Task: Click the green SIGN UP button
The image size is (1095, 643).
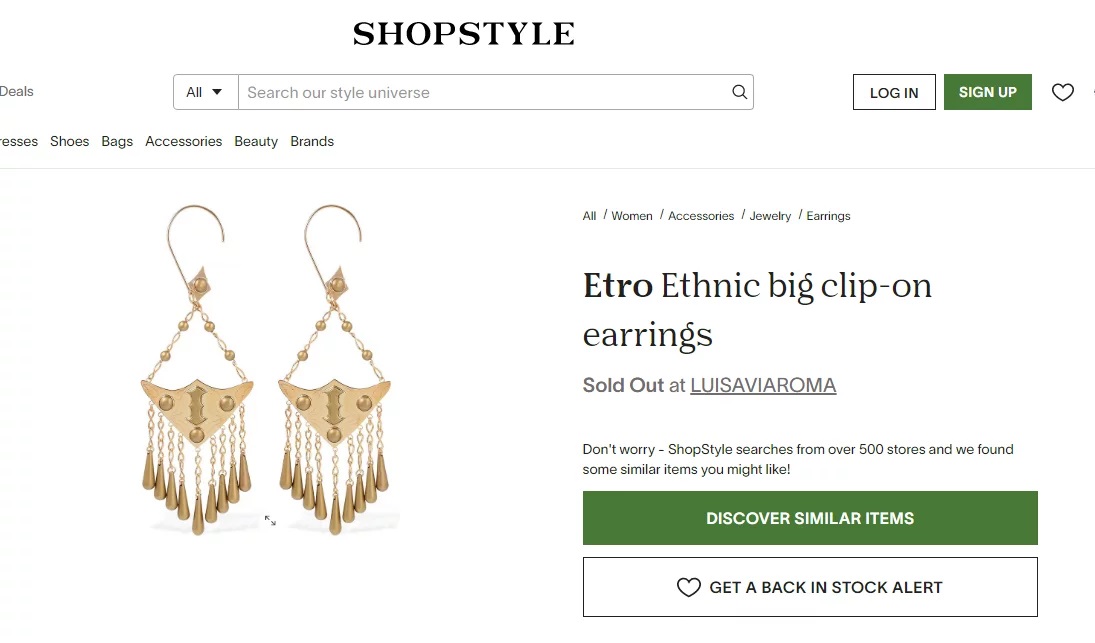Action: pos(987,92)
